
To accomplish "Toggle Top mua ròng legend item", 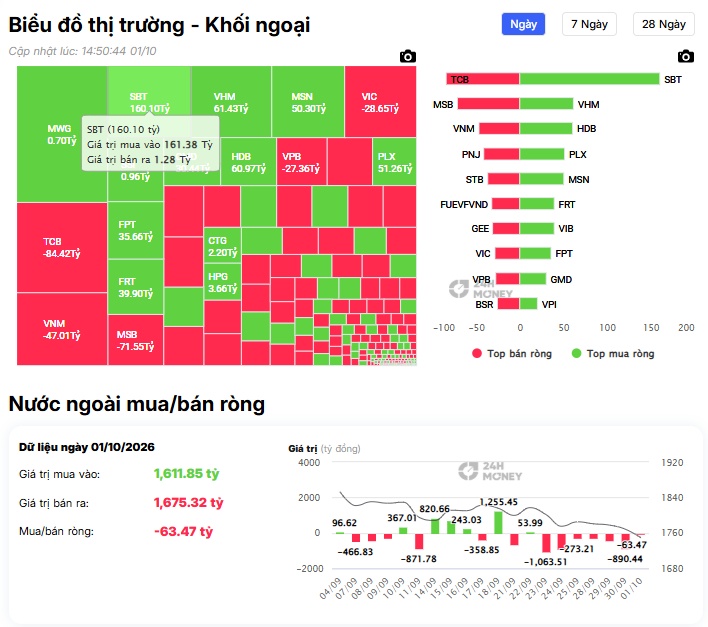I will pyautogui.click(x=613, y=353).
